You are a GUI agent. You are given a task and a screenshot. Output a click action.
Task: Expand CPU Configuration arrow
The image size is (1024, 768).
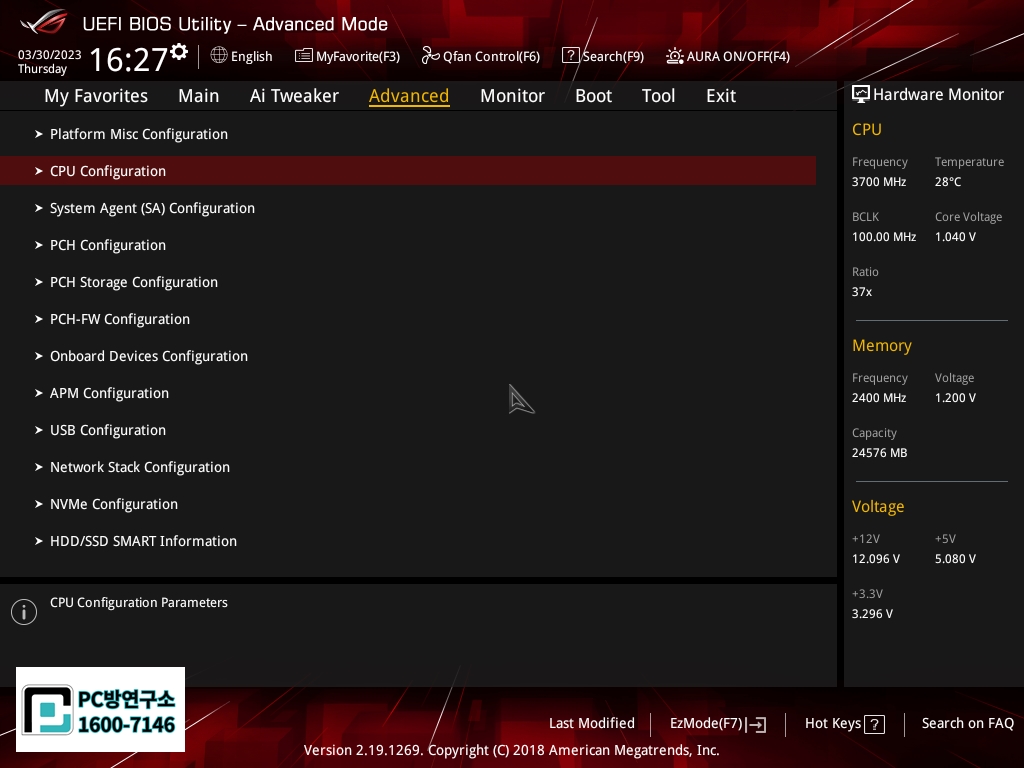click(39, 171)
